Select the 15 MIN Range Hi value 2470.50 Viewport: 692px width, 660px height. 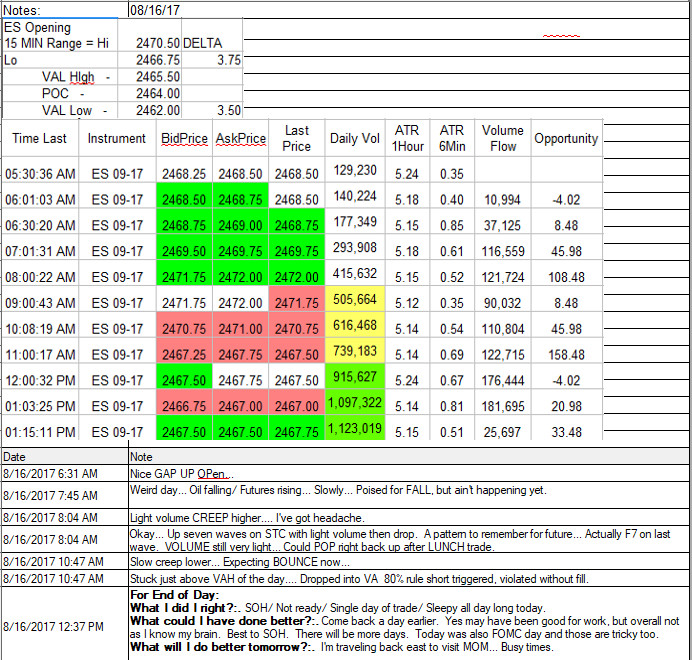tap(150, 43)
